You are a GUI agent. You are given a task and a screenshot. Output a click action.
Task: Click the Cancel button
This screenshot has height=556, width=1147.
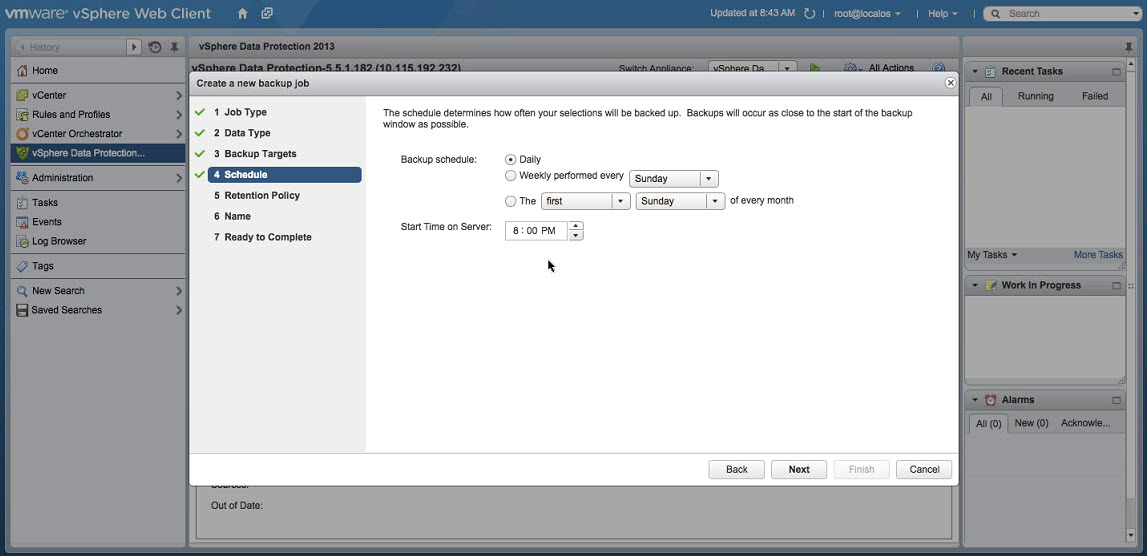pyautogui.click(x=924, y=470)
